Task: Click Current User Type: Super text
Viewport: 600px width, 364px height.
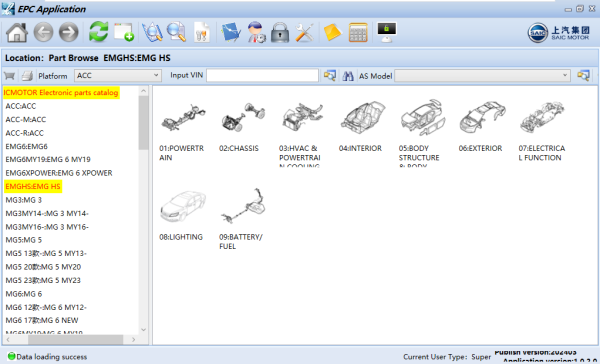Action: click(x=447, y=357)
